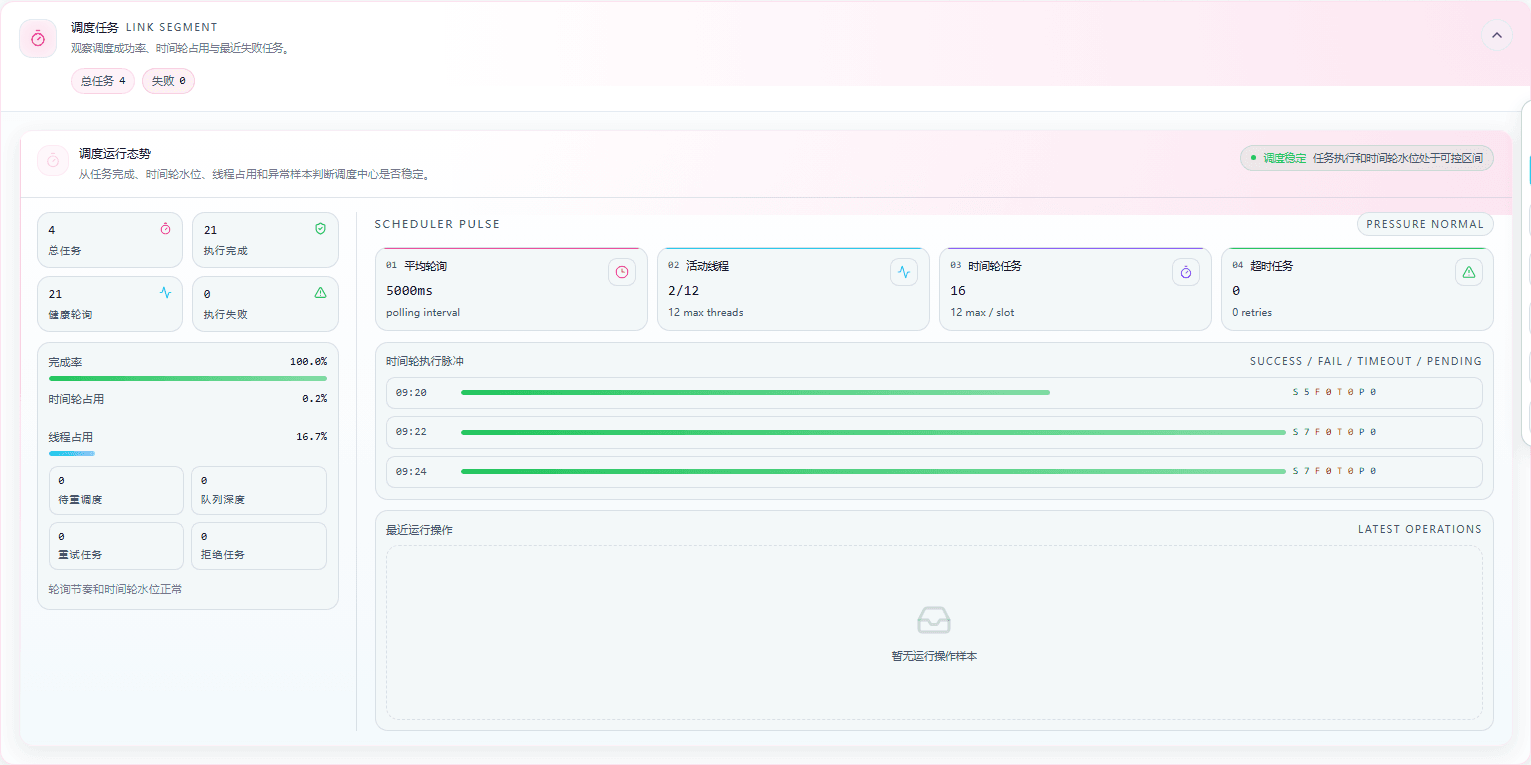Click the stopwatch icon in 总任务 card
Screen dimensions: 1531x765
point(165,229)
